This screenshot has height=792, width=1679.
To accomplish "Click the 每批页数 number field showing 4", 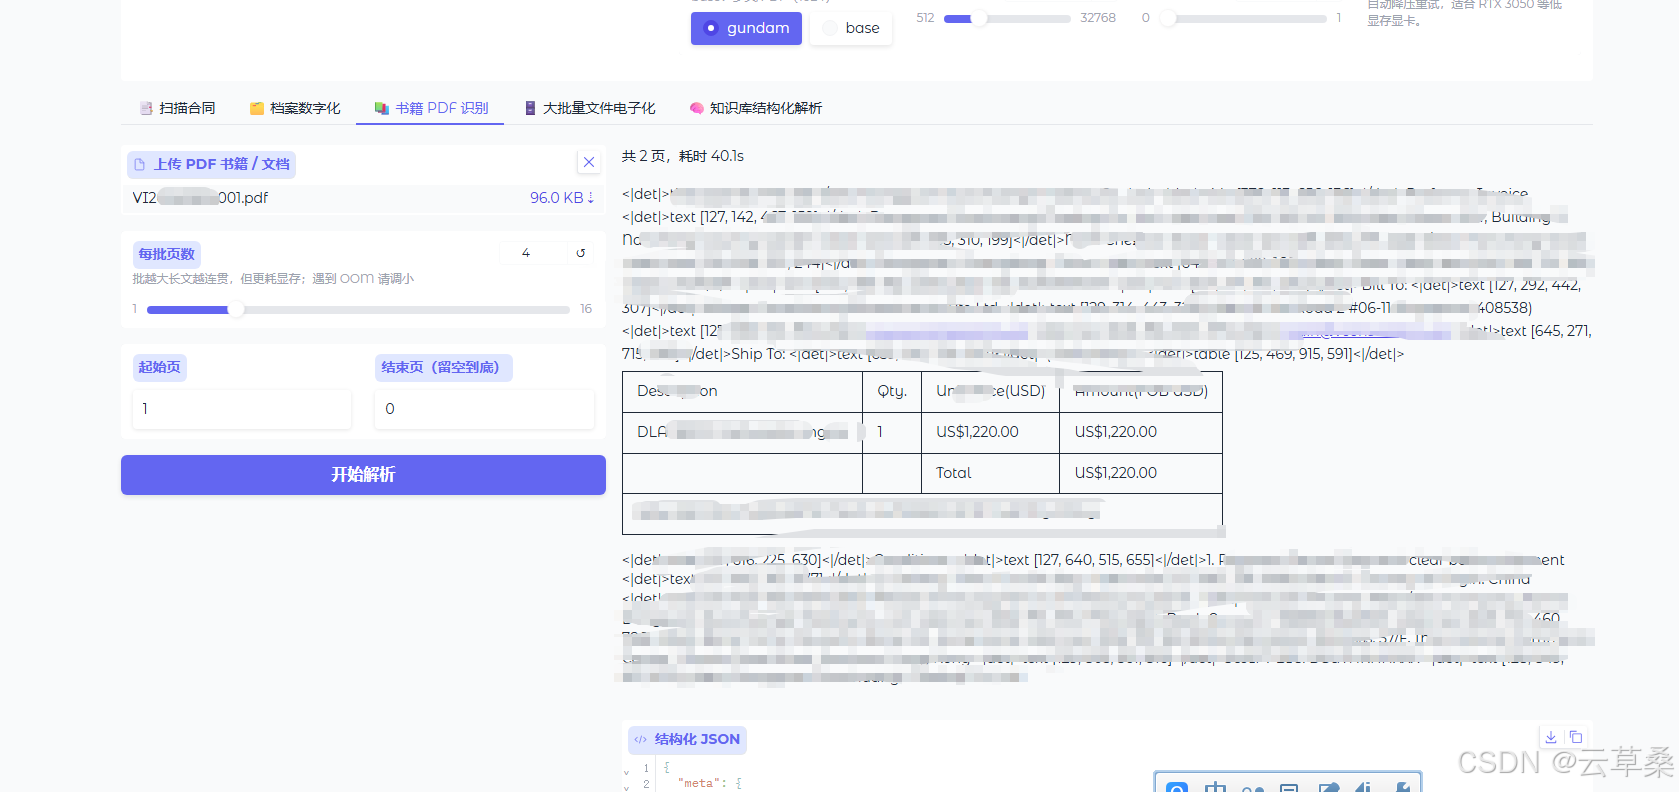I will 532,253.
